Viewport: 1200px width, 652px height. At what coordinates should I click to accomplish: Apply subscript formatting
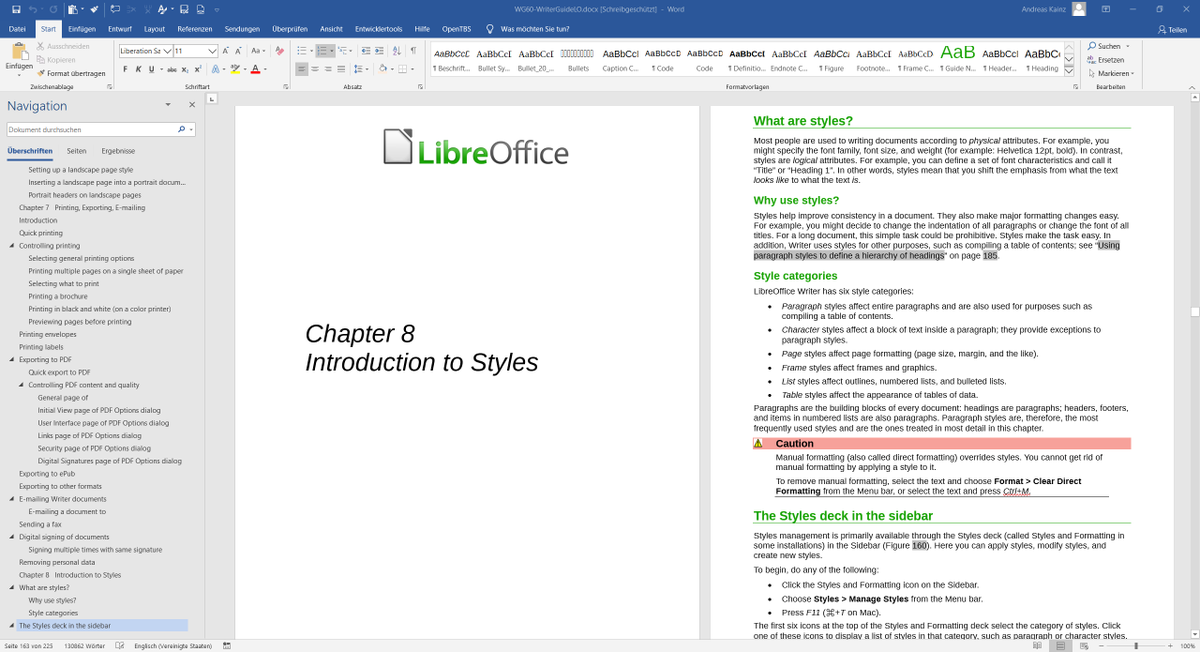[x=186, y=69]
